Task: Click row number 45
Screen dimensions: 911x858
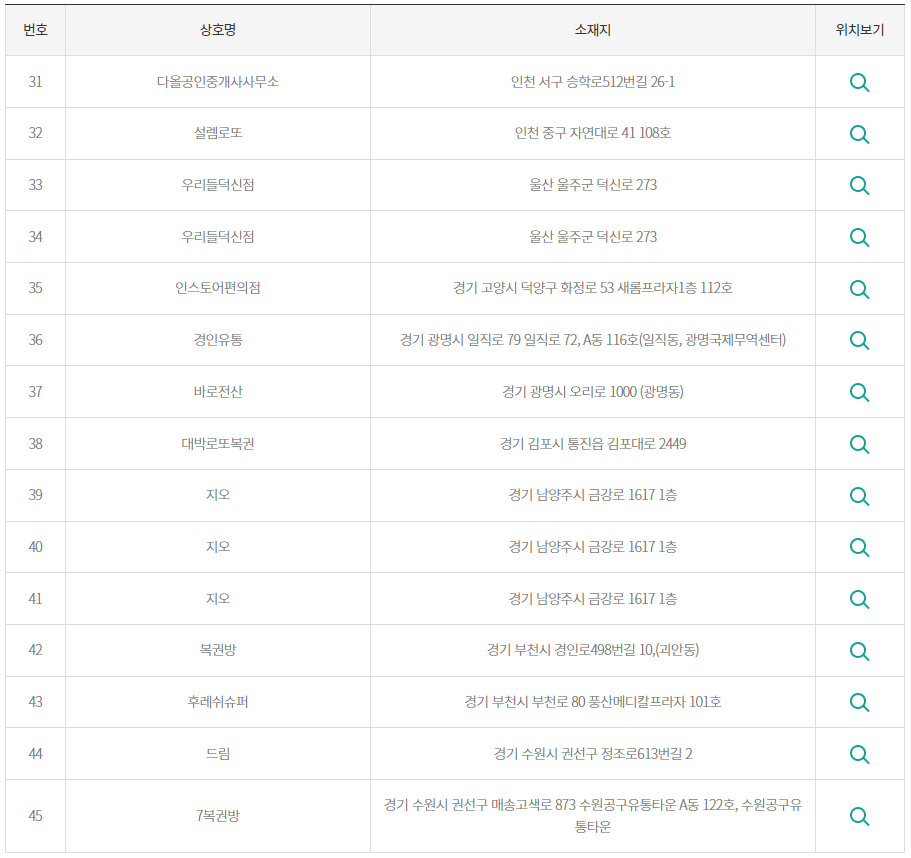Action: click(x=35, y=816)
